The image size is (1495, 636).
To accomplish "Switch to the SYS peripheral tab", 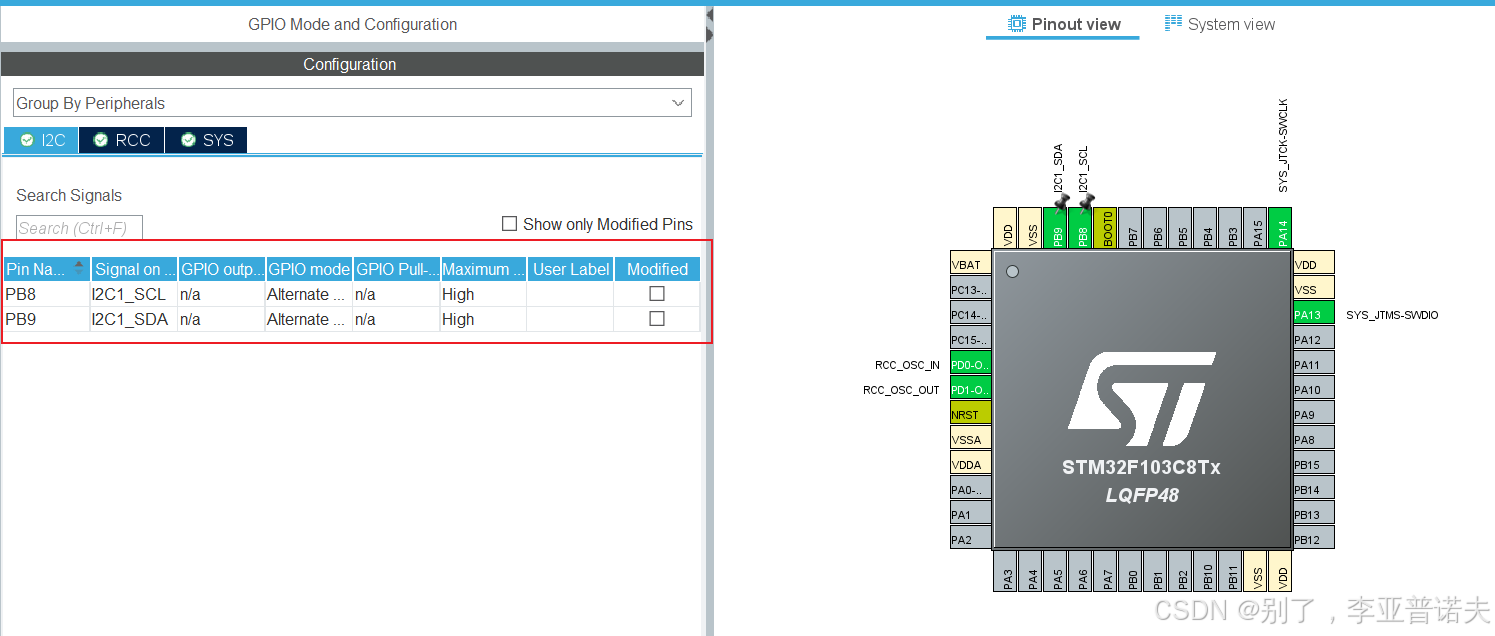I will click(x=206, y=140).
